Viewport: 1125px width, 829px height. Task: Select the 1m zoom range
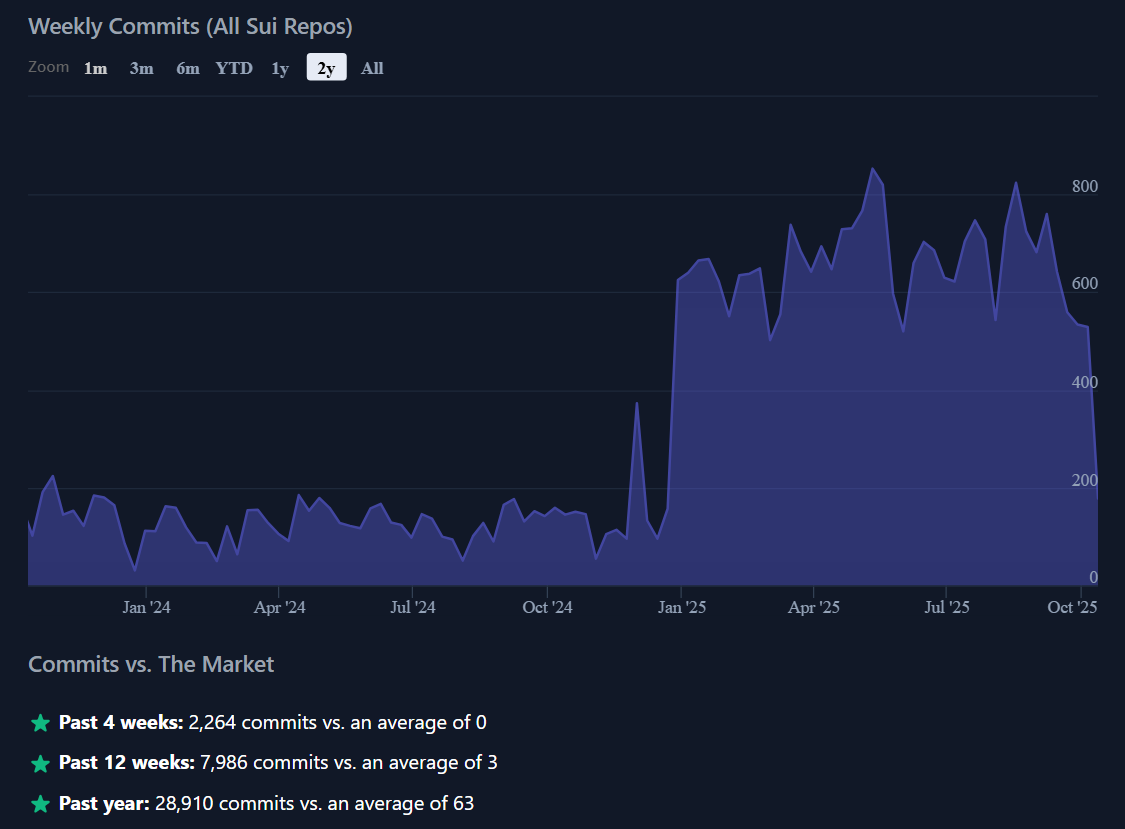95,68
